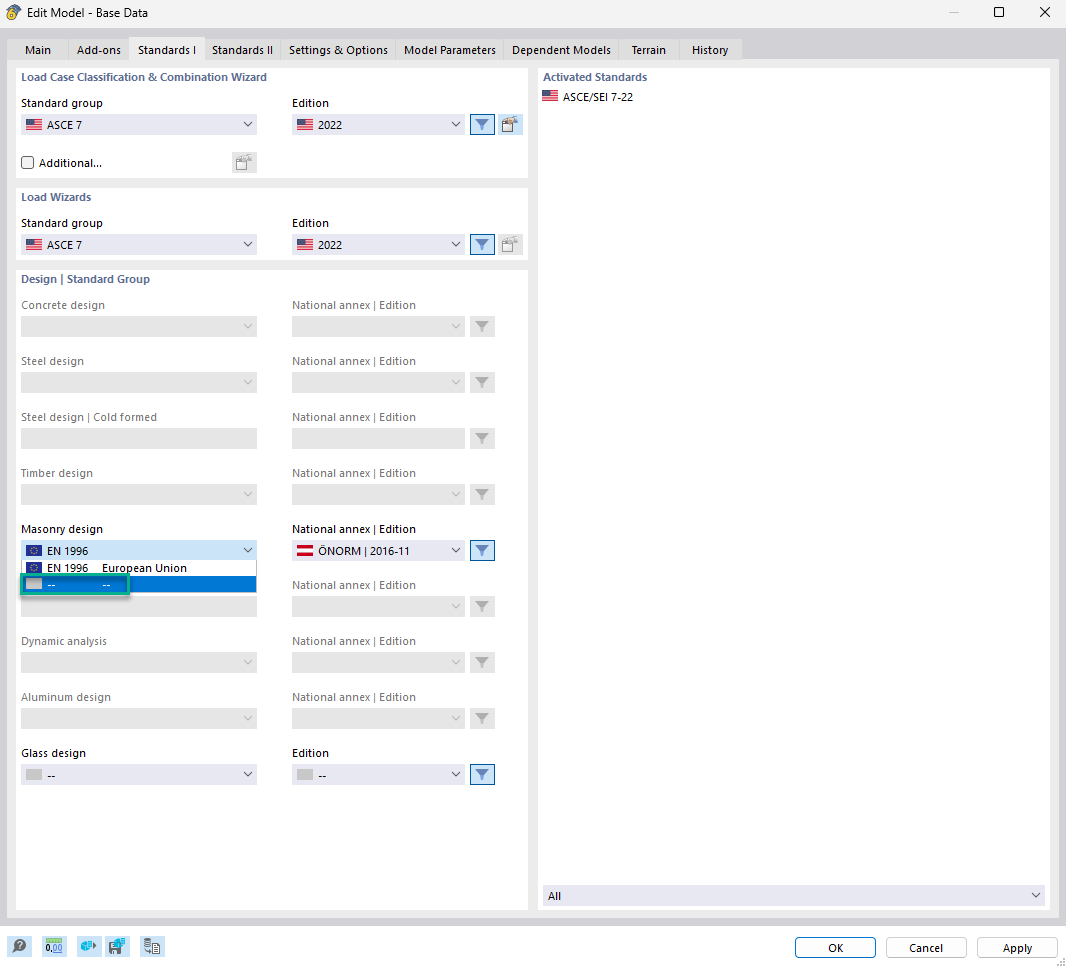Open ÖNORM | 2016-11 national annex dropdown
Image resolution: width=1066 pixels, height=966 pixels.
click(378, 551)
